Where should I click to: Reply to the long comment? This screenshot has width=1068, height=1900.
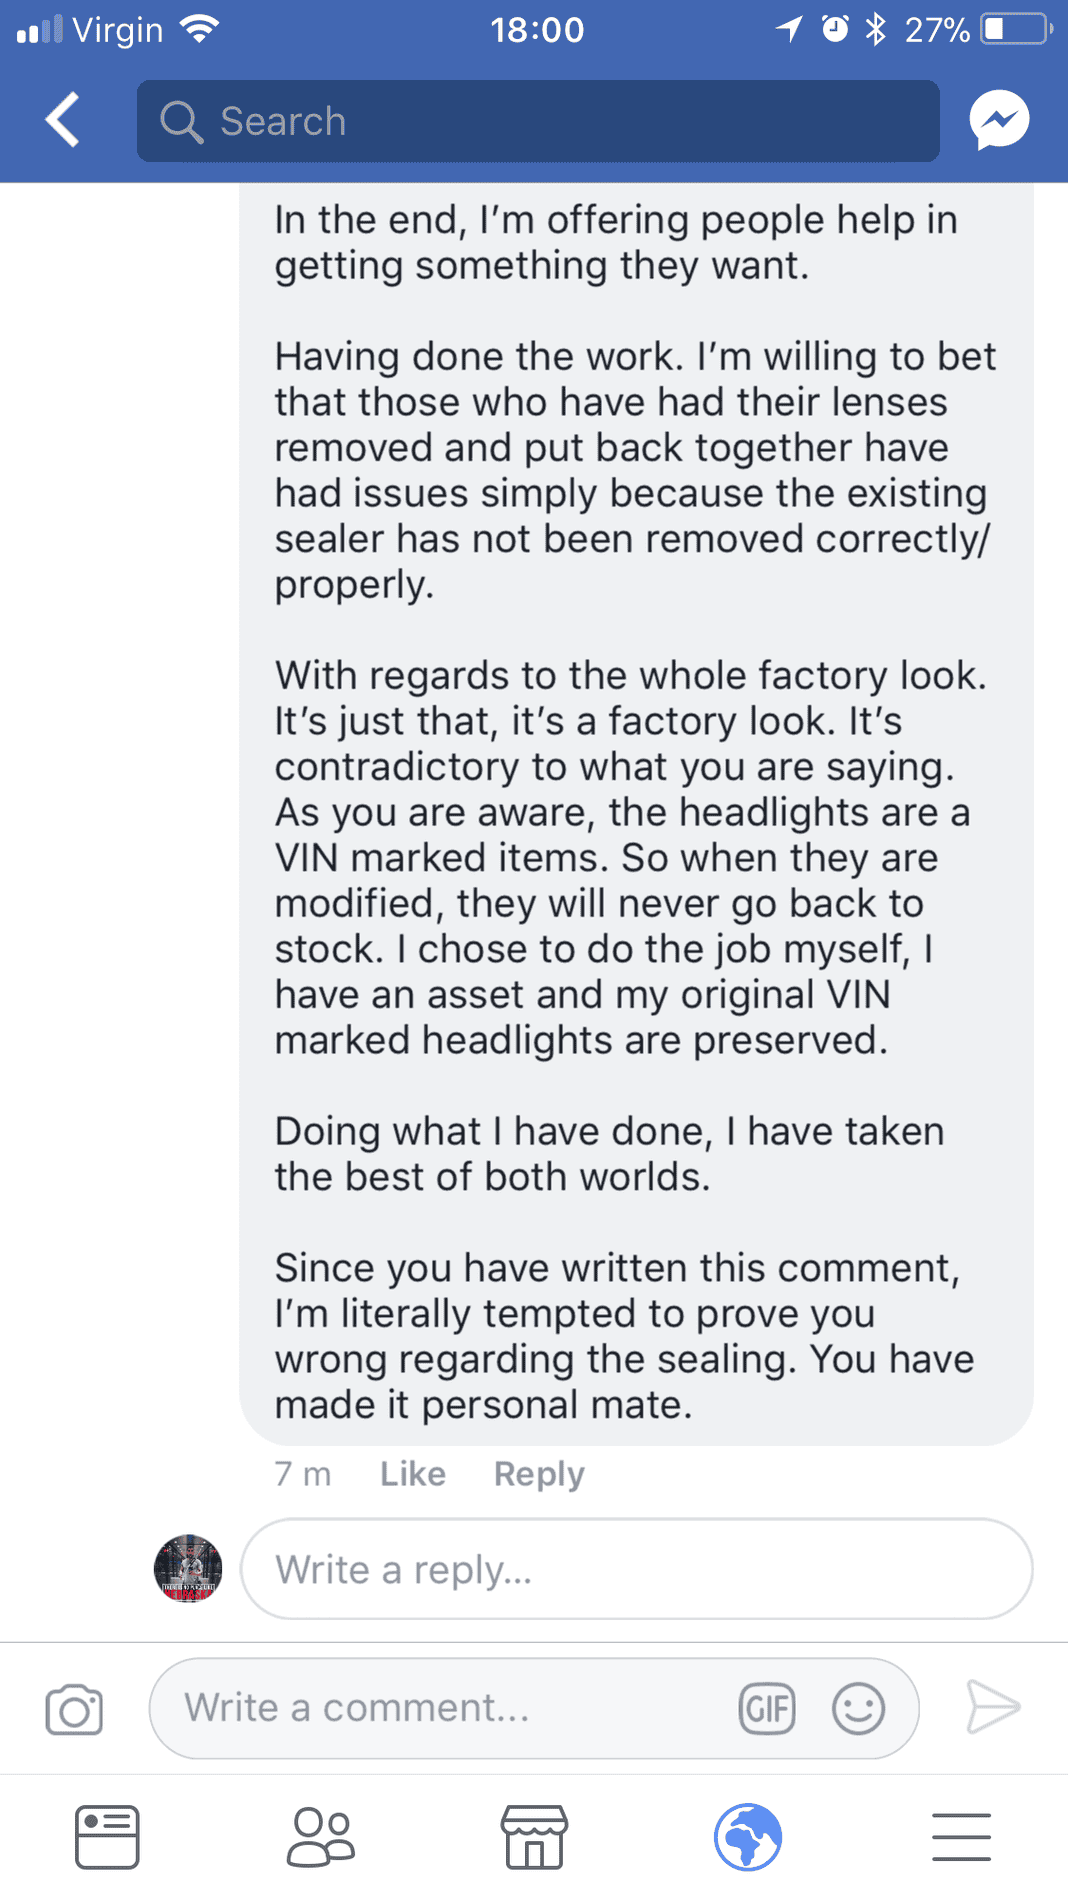pyautogui.click(x=539, y=1475)
